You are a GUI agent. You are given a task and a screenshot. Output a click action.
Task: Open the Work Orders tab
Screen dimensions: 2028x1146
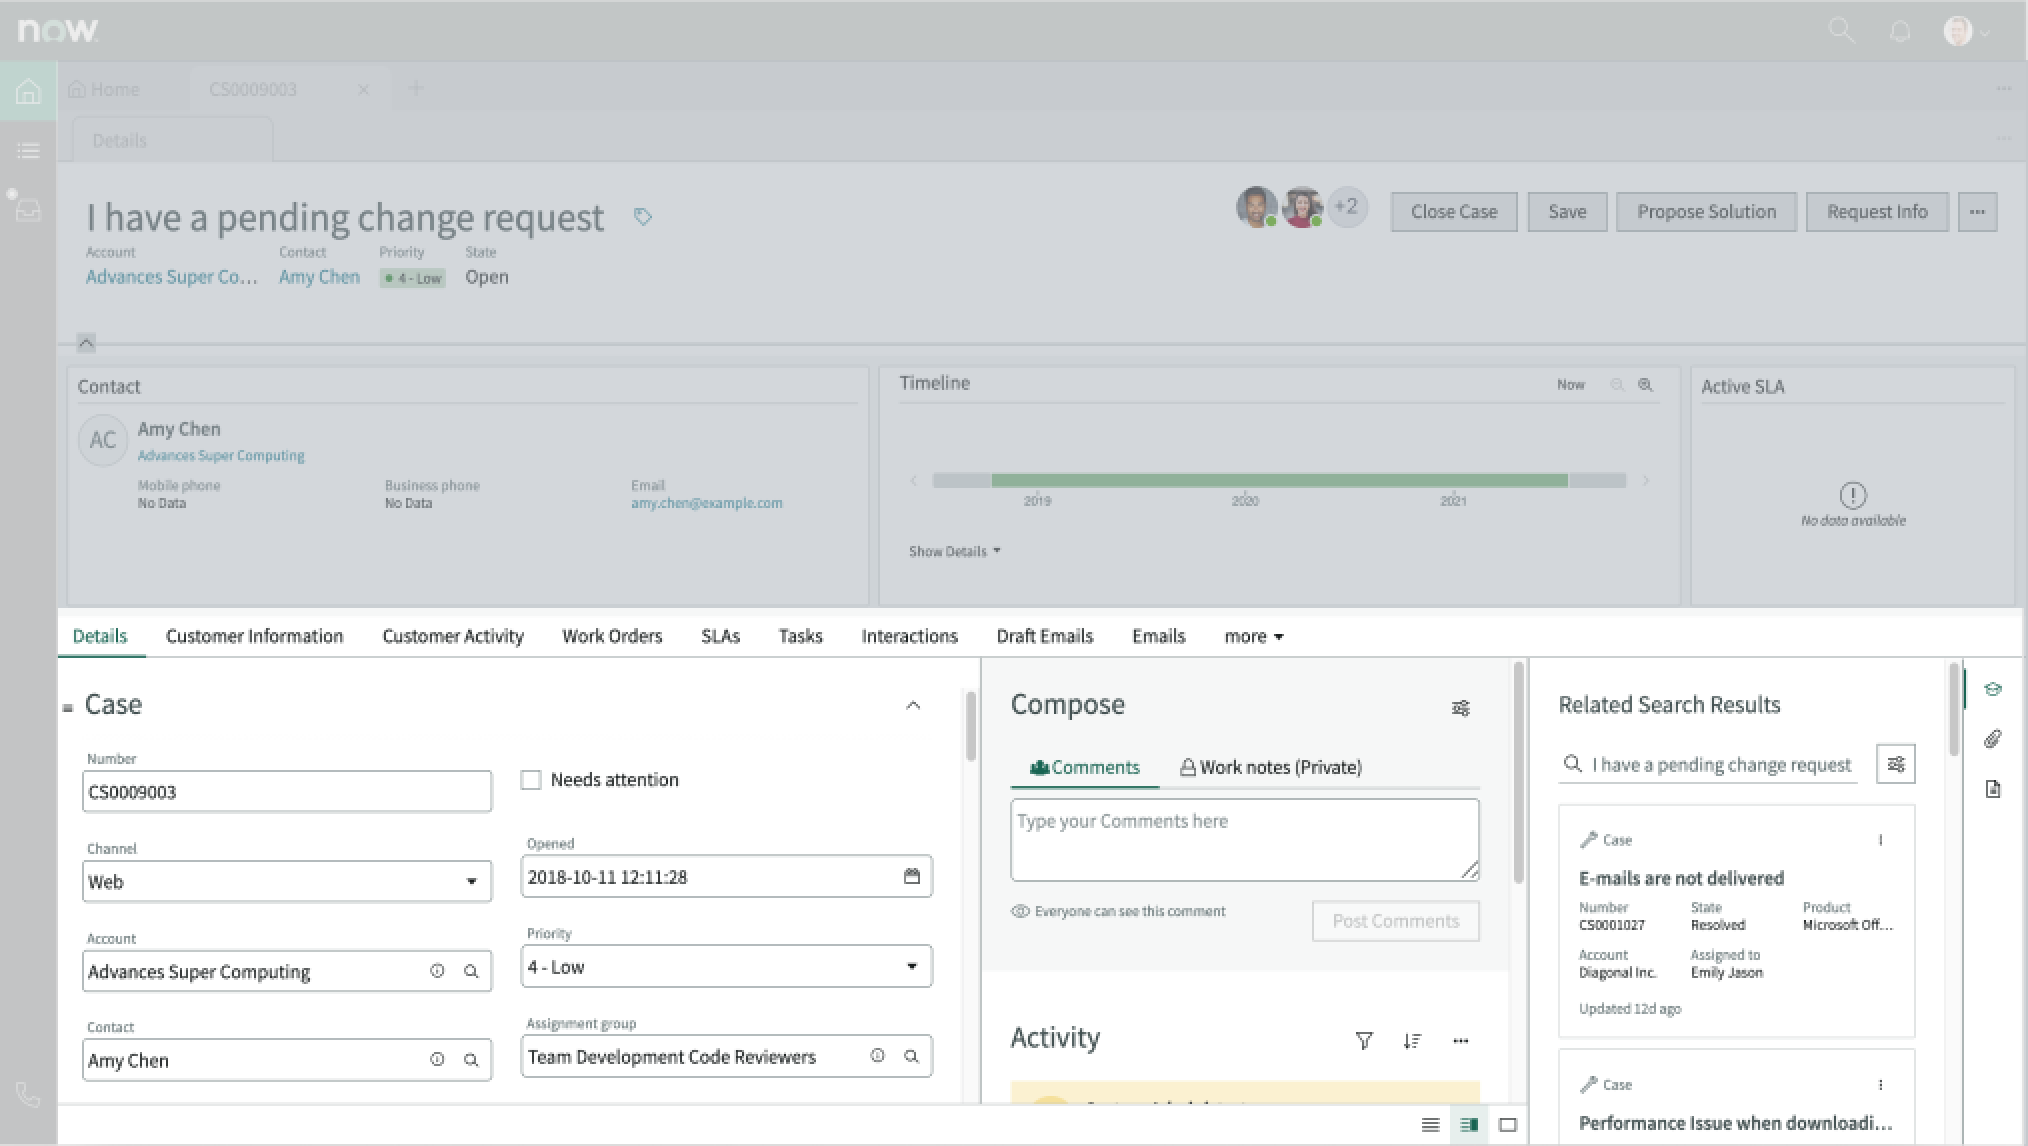[x=611, y=636]
